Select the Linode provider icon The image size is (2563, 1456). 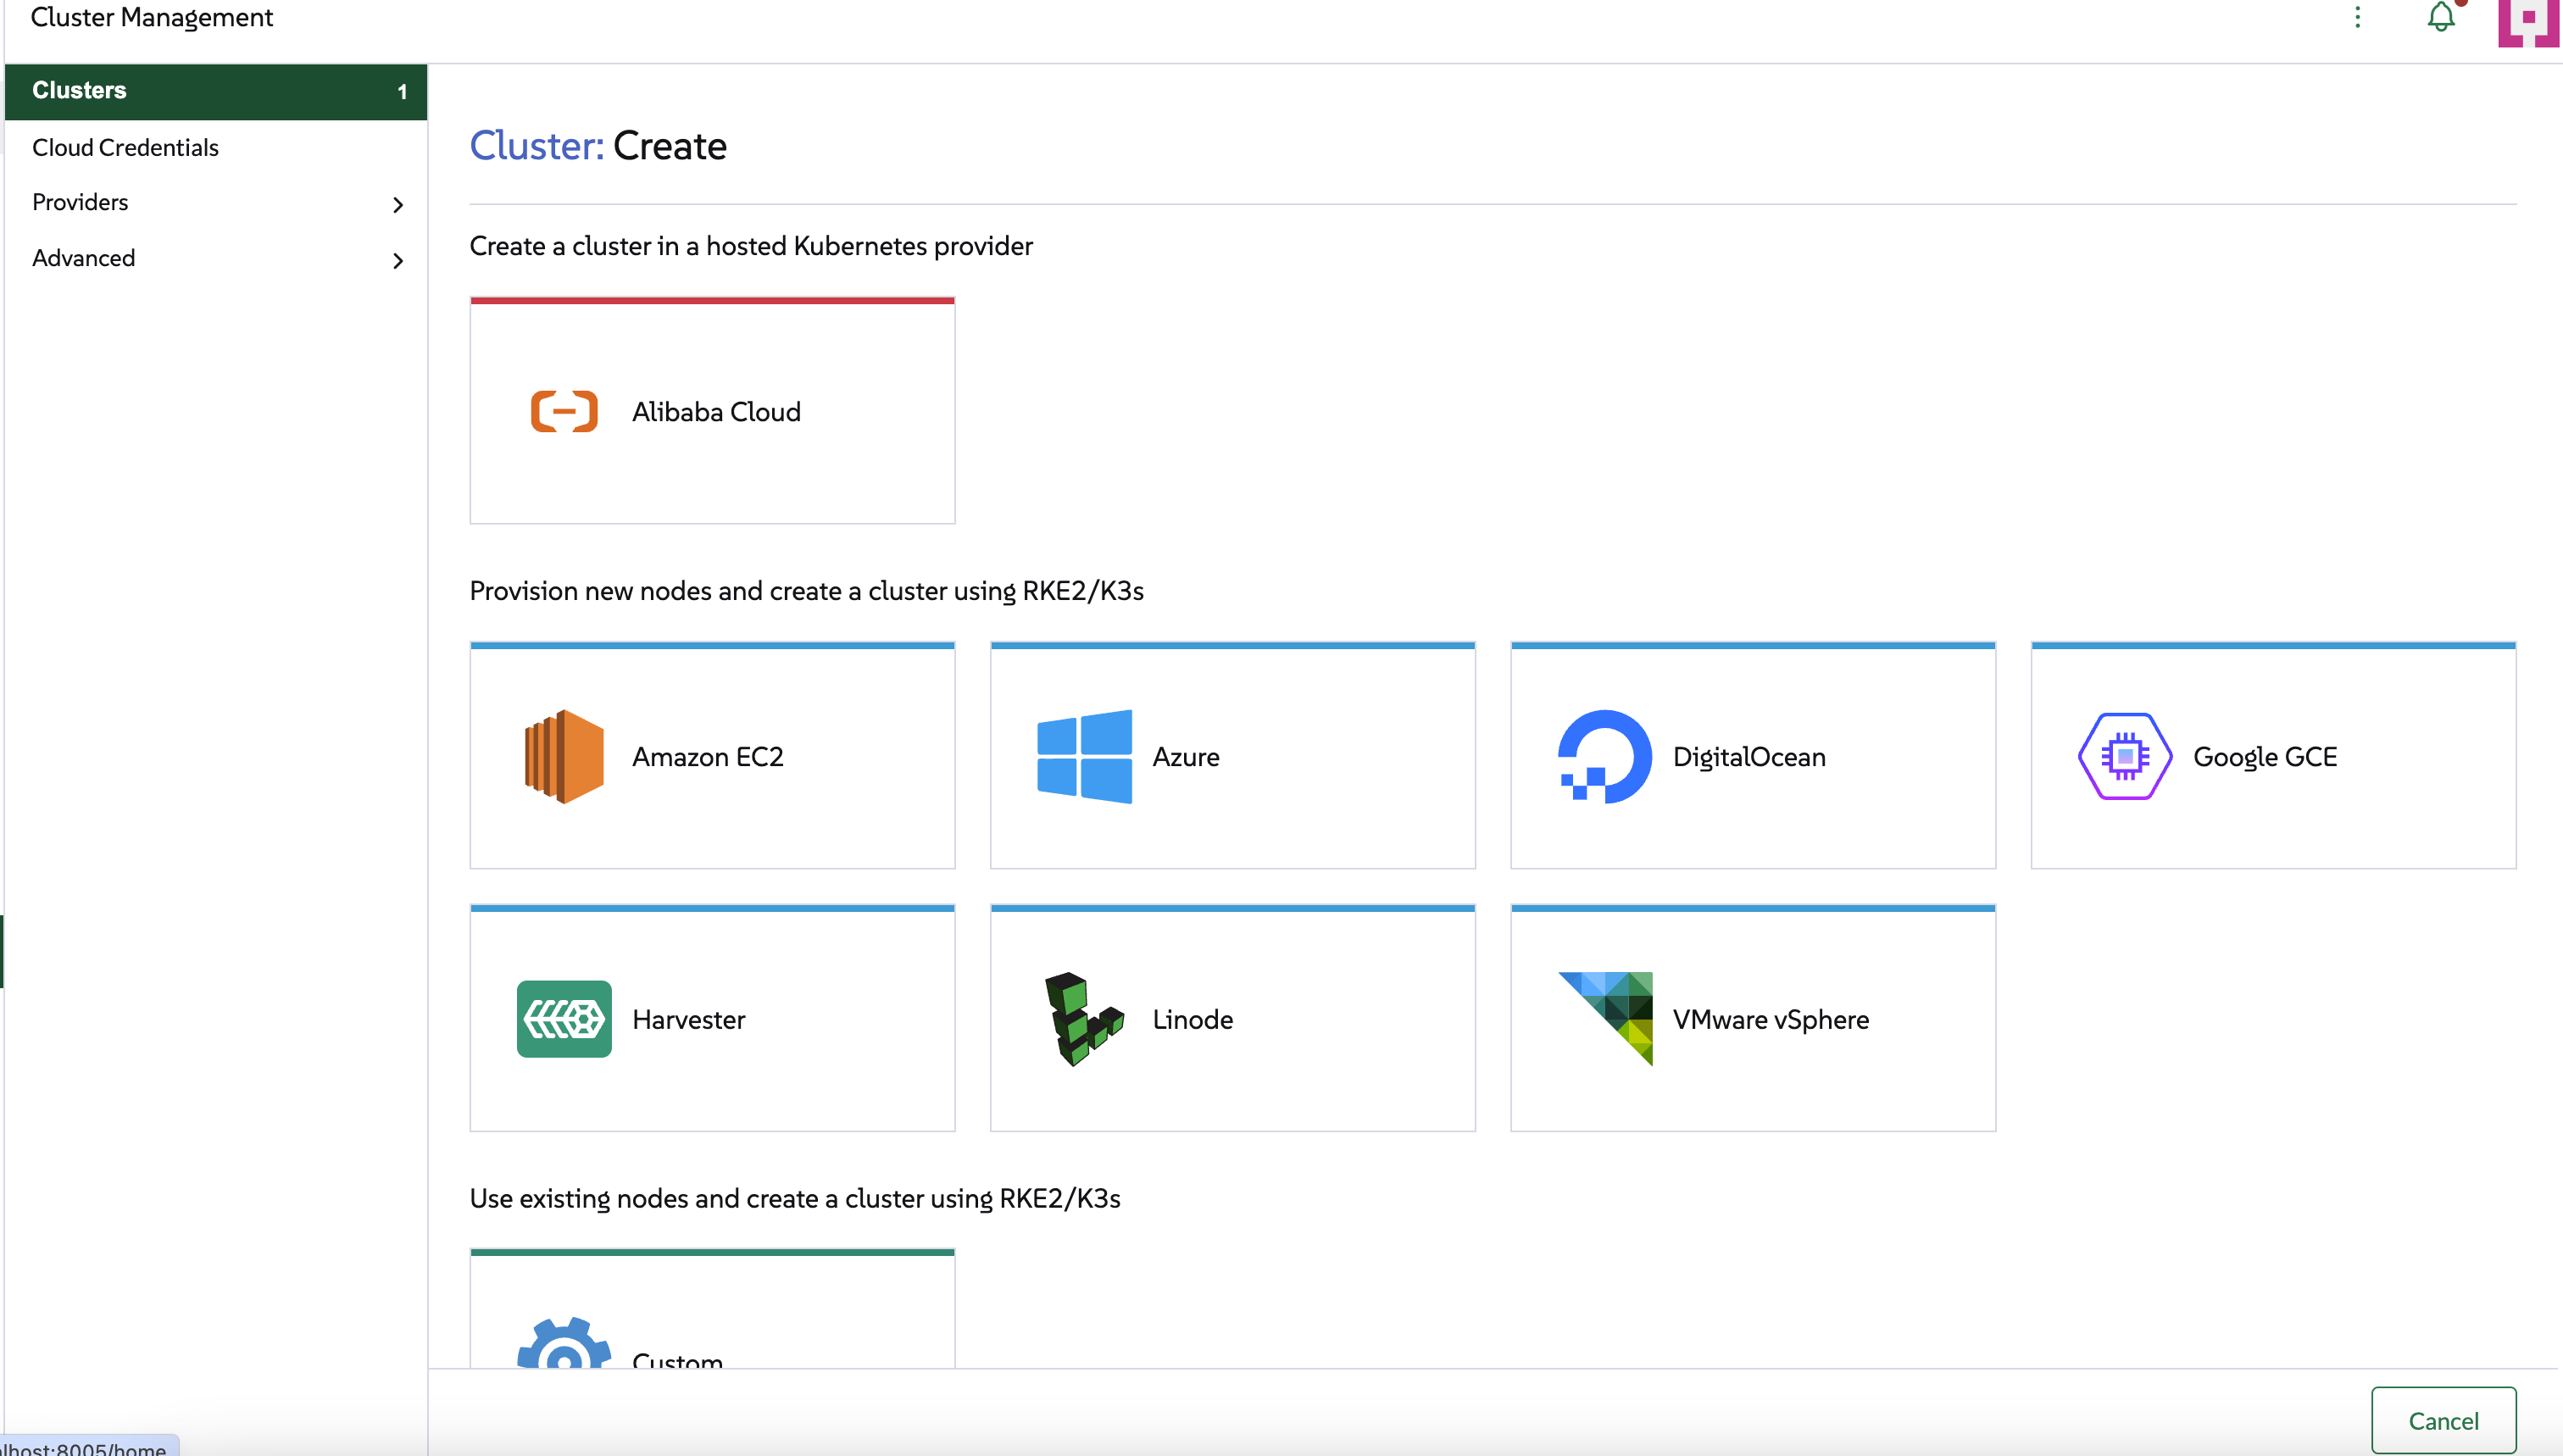point(1084,1018)
